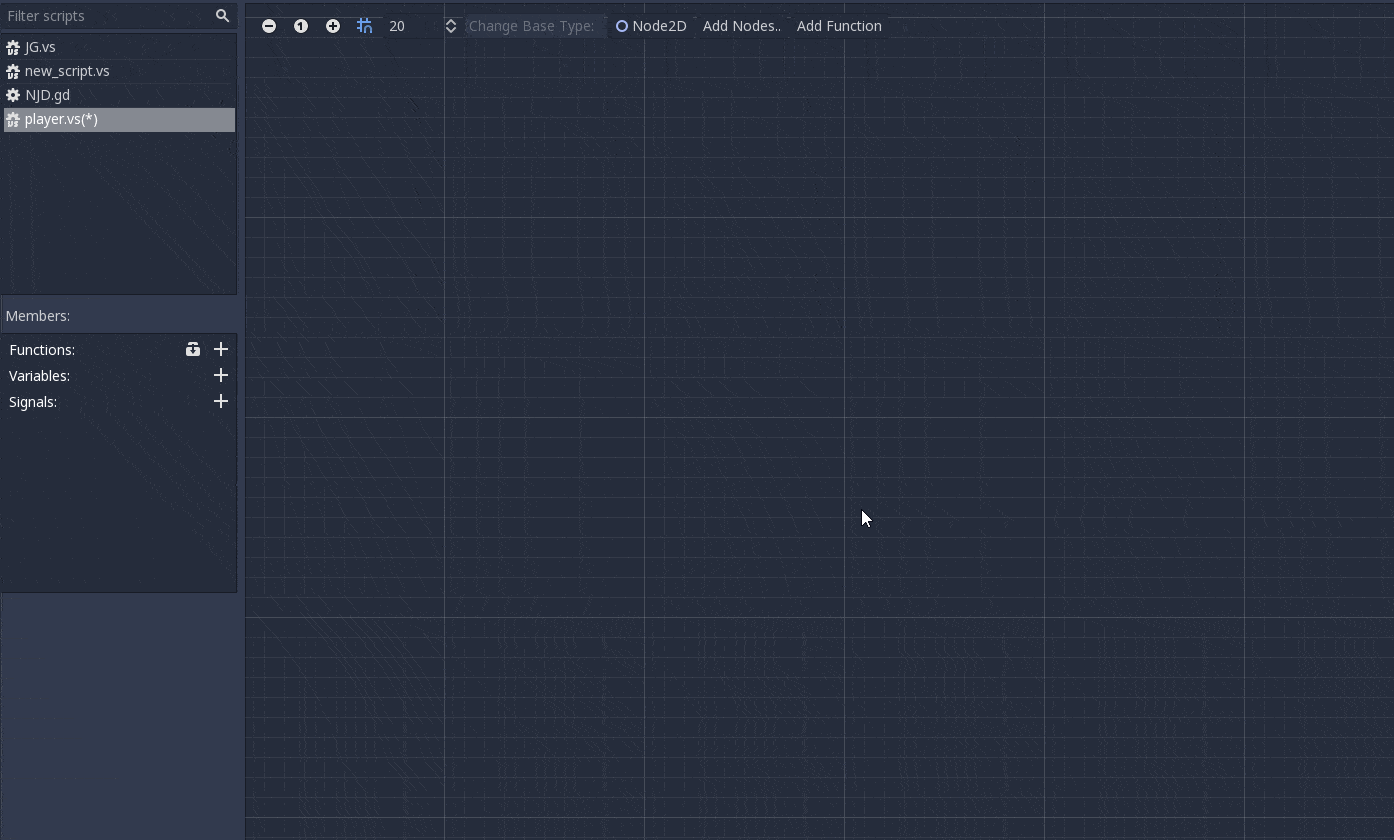1394x840 pixels.
Task: Click the zoom in plus icon
Action: point(333,26)
